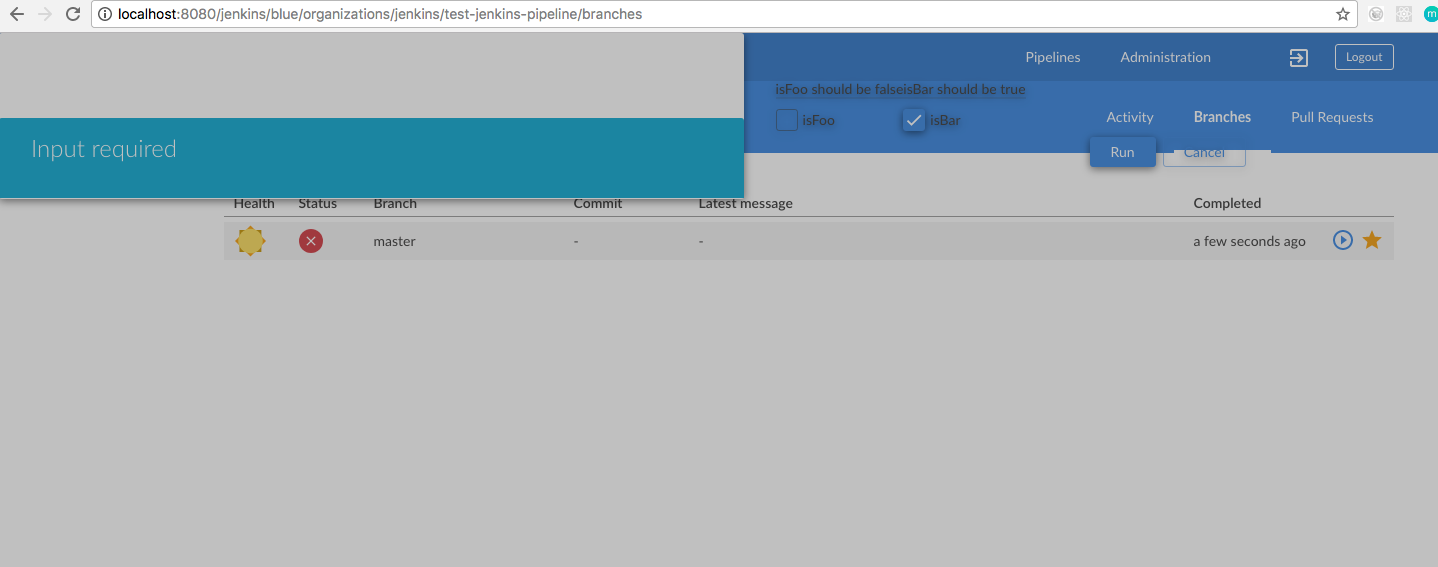The image size is (1438, 567).
Task: Uncheck the isBar checkbox
Action: tap(913, 120)
